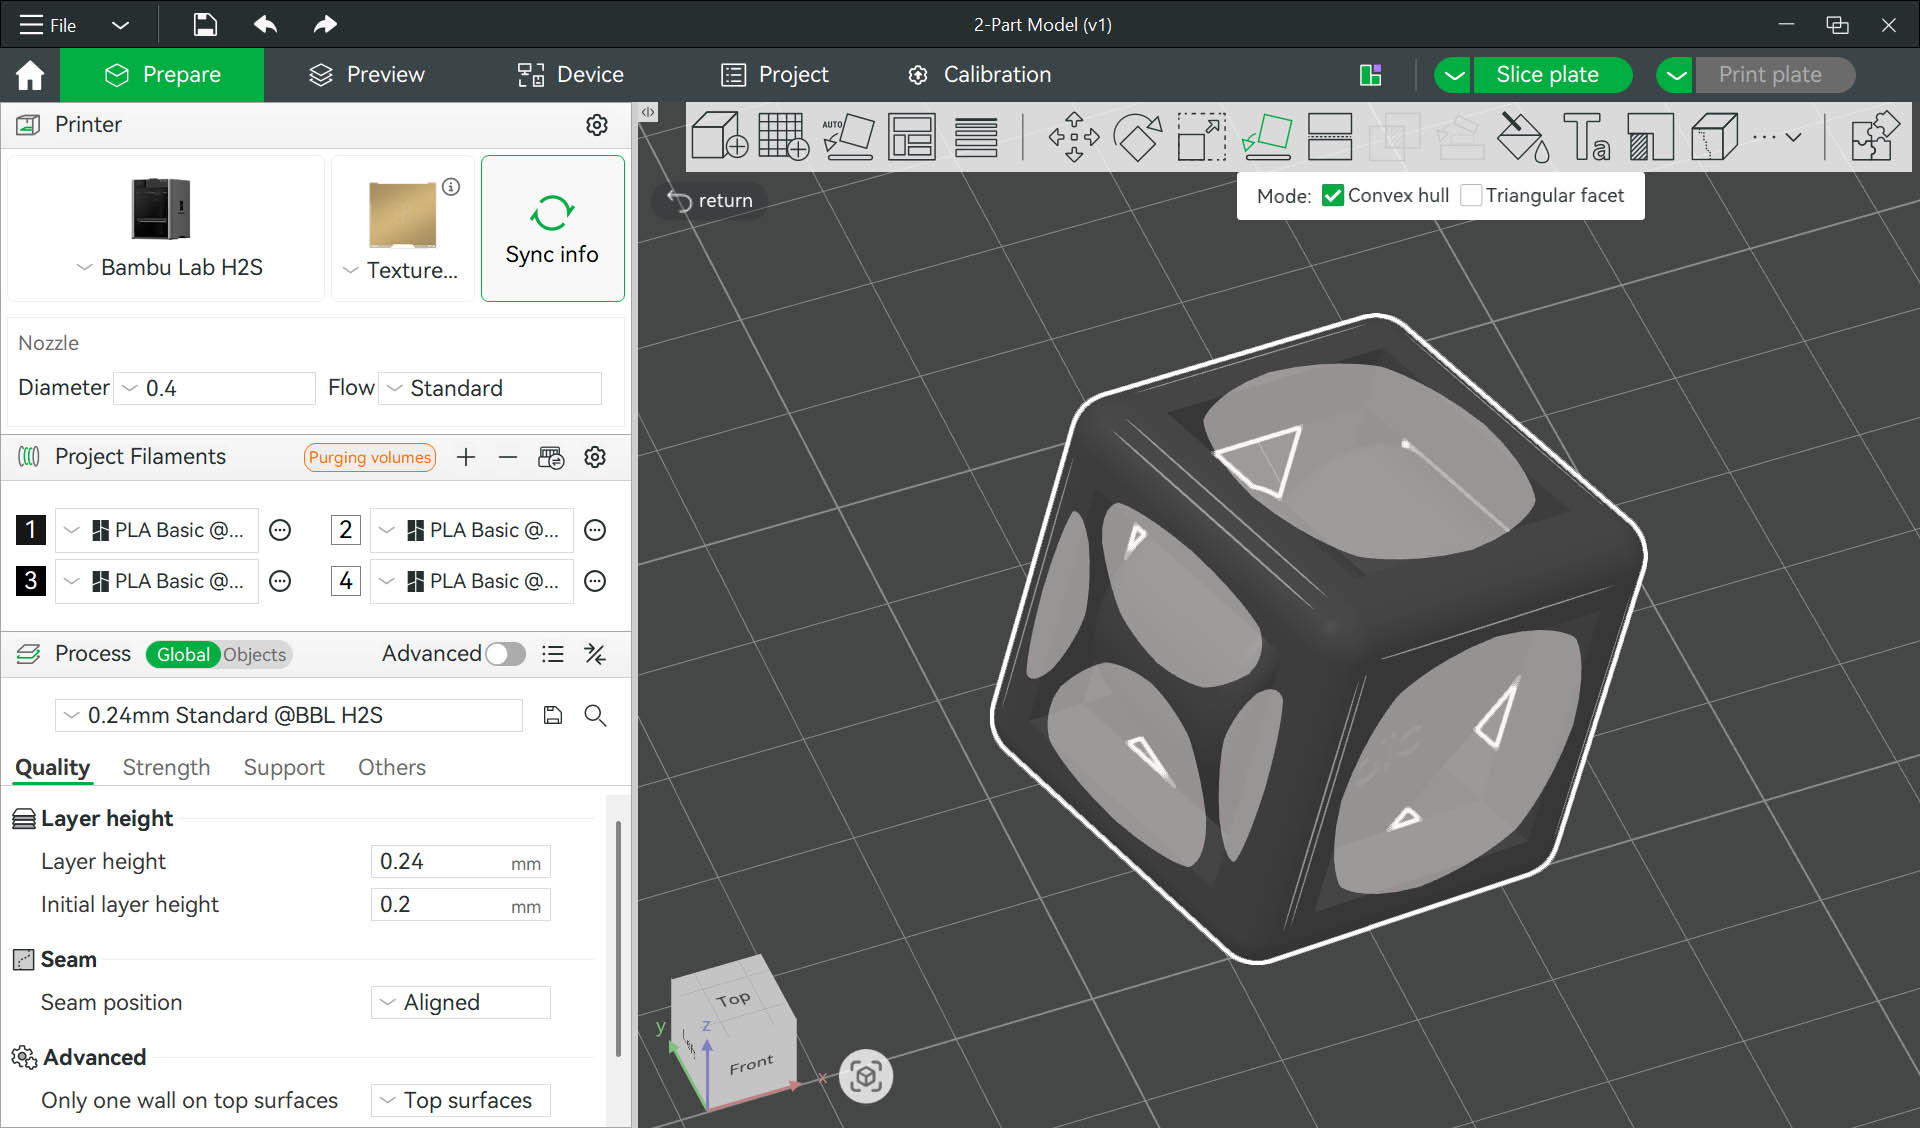
Task: Select the Move tool
Action: pyautogui.click(x=1073, y=136)
